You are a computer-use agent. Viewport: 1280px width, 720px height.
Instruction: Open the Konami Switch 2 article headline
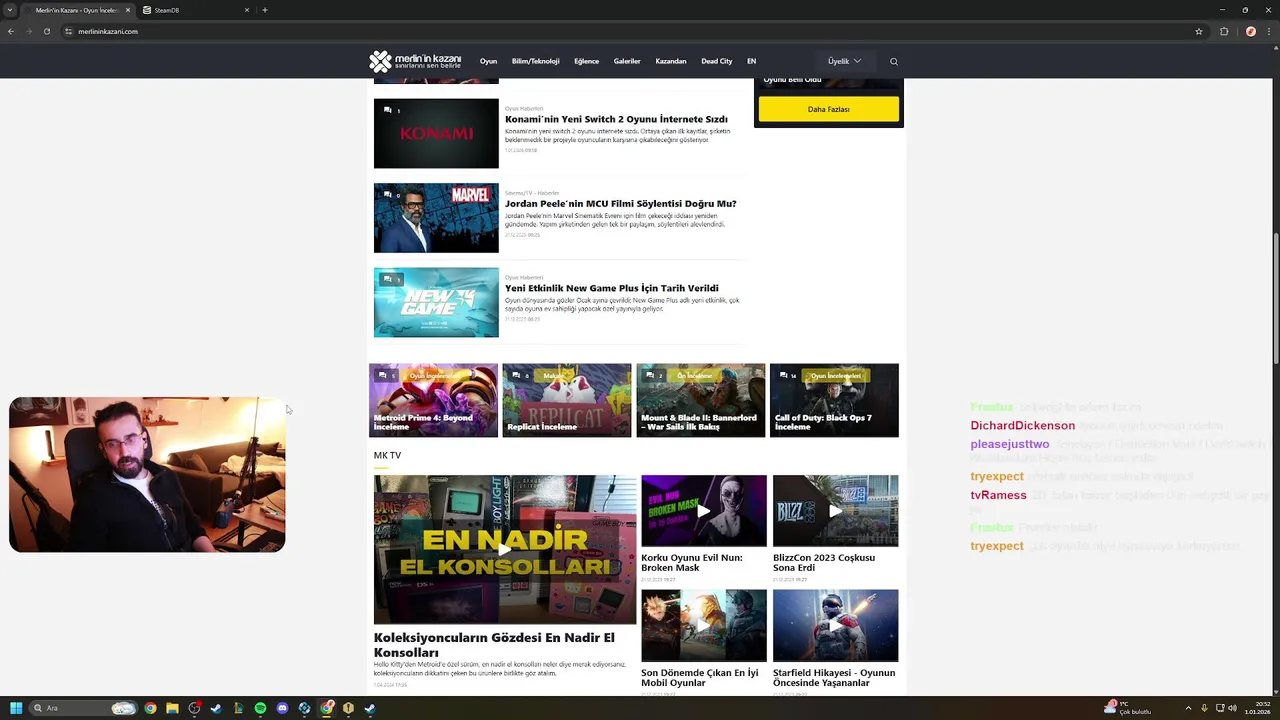coord(616,119)
